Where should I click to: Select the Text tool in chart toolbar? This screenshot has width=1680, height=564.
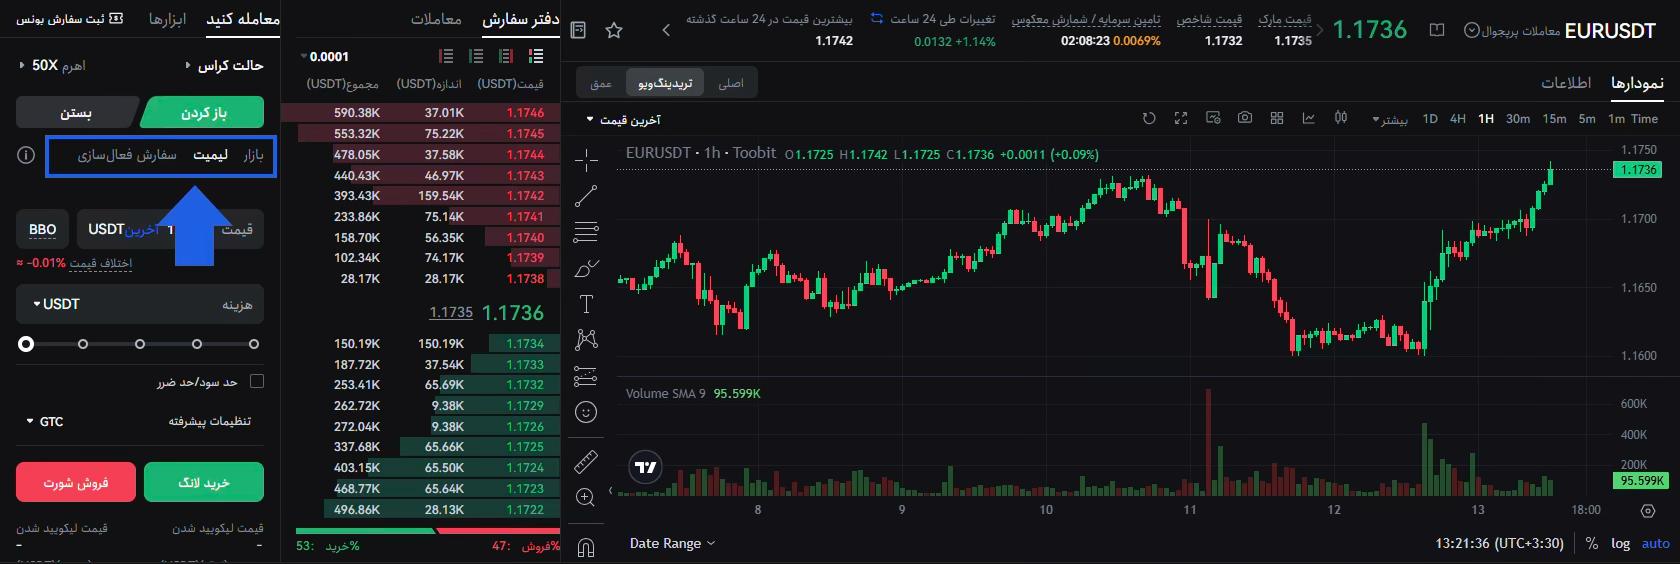coord(586,304)
